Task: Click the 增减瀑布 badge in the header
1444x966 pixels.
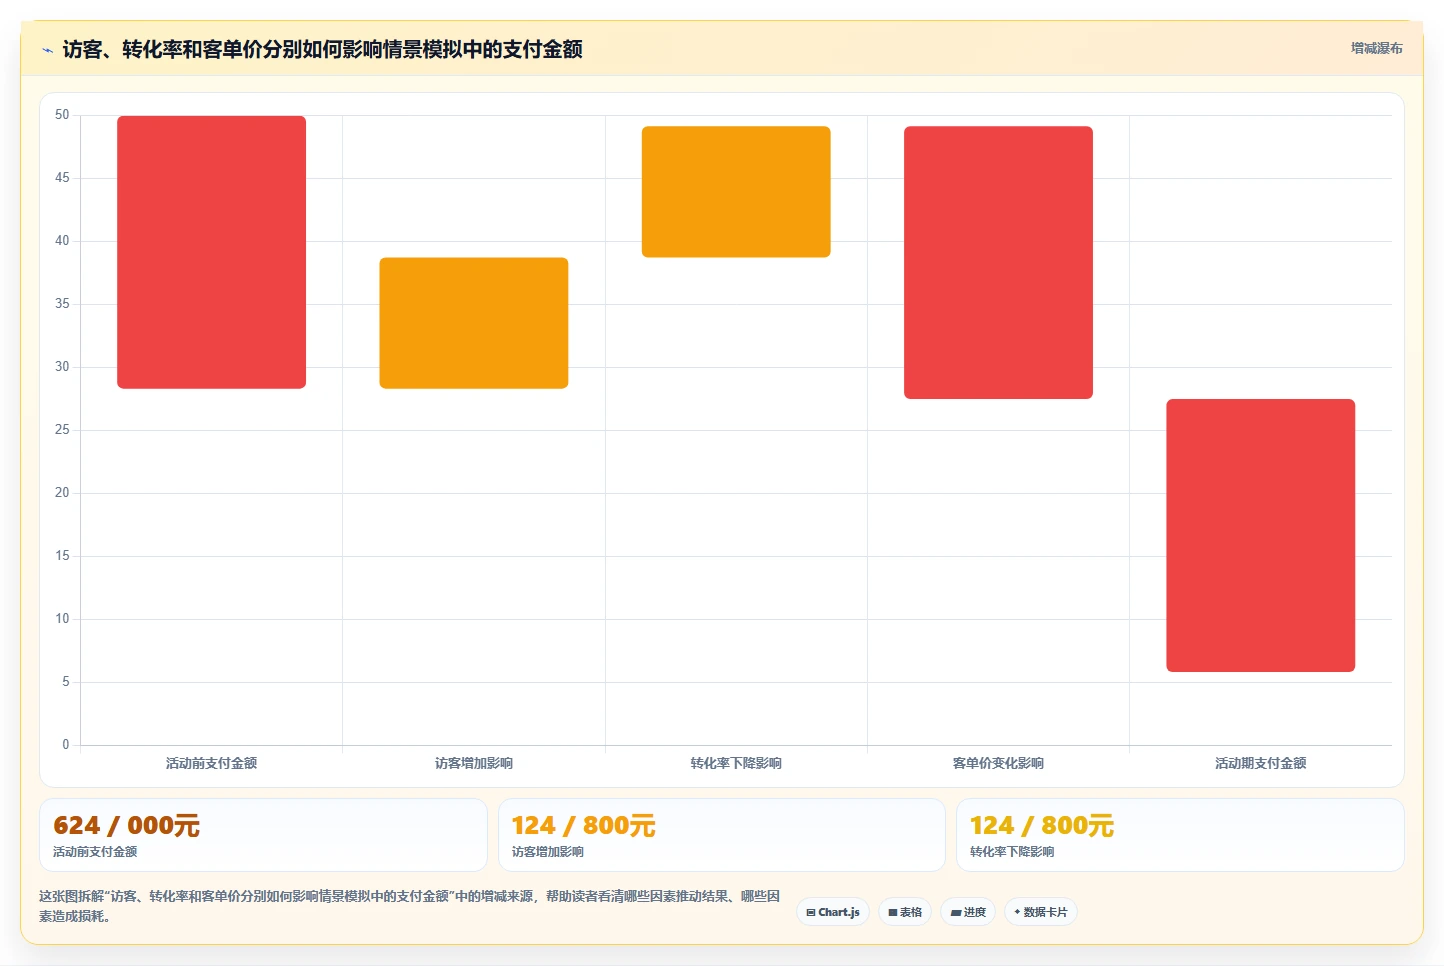Action: [x=1376, y=48]
